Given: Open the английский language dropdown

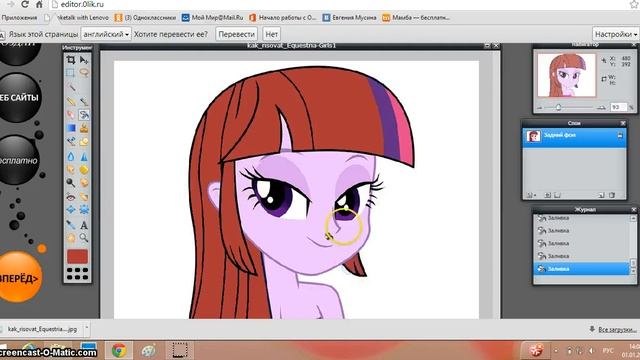Looking at the screenshot, I should click(x=106, y=34).
